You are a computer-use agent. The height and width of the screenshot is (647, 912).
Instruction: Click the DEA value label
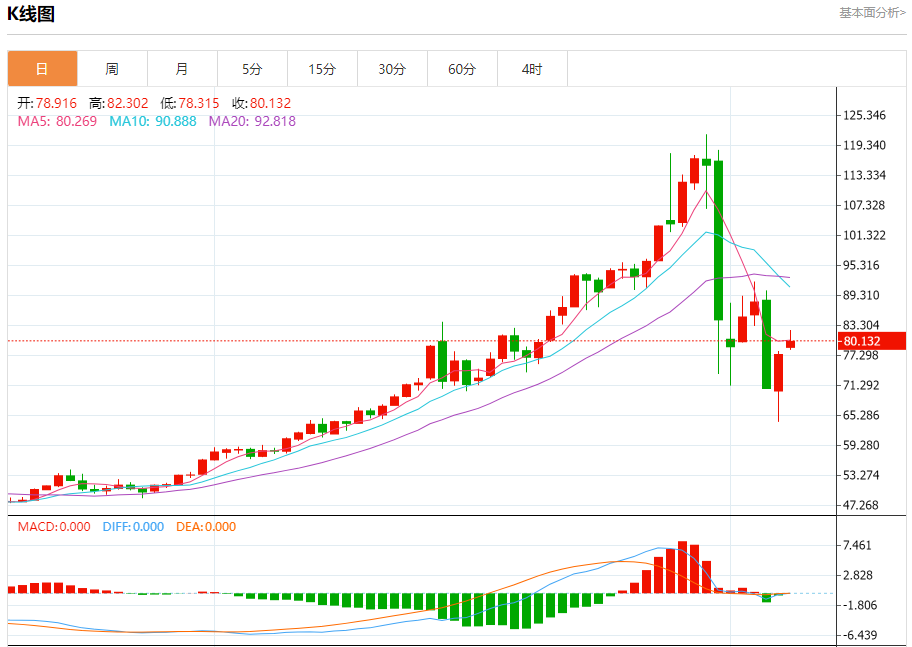tap(206, 527)
